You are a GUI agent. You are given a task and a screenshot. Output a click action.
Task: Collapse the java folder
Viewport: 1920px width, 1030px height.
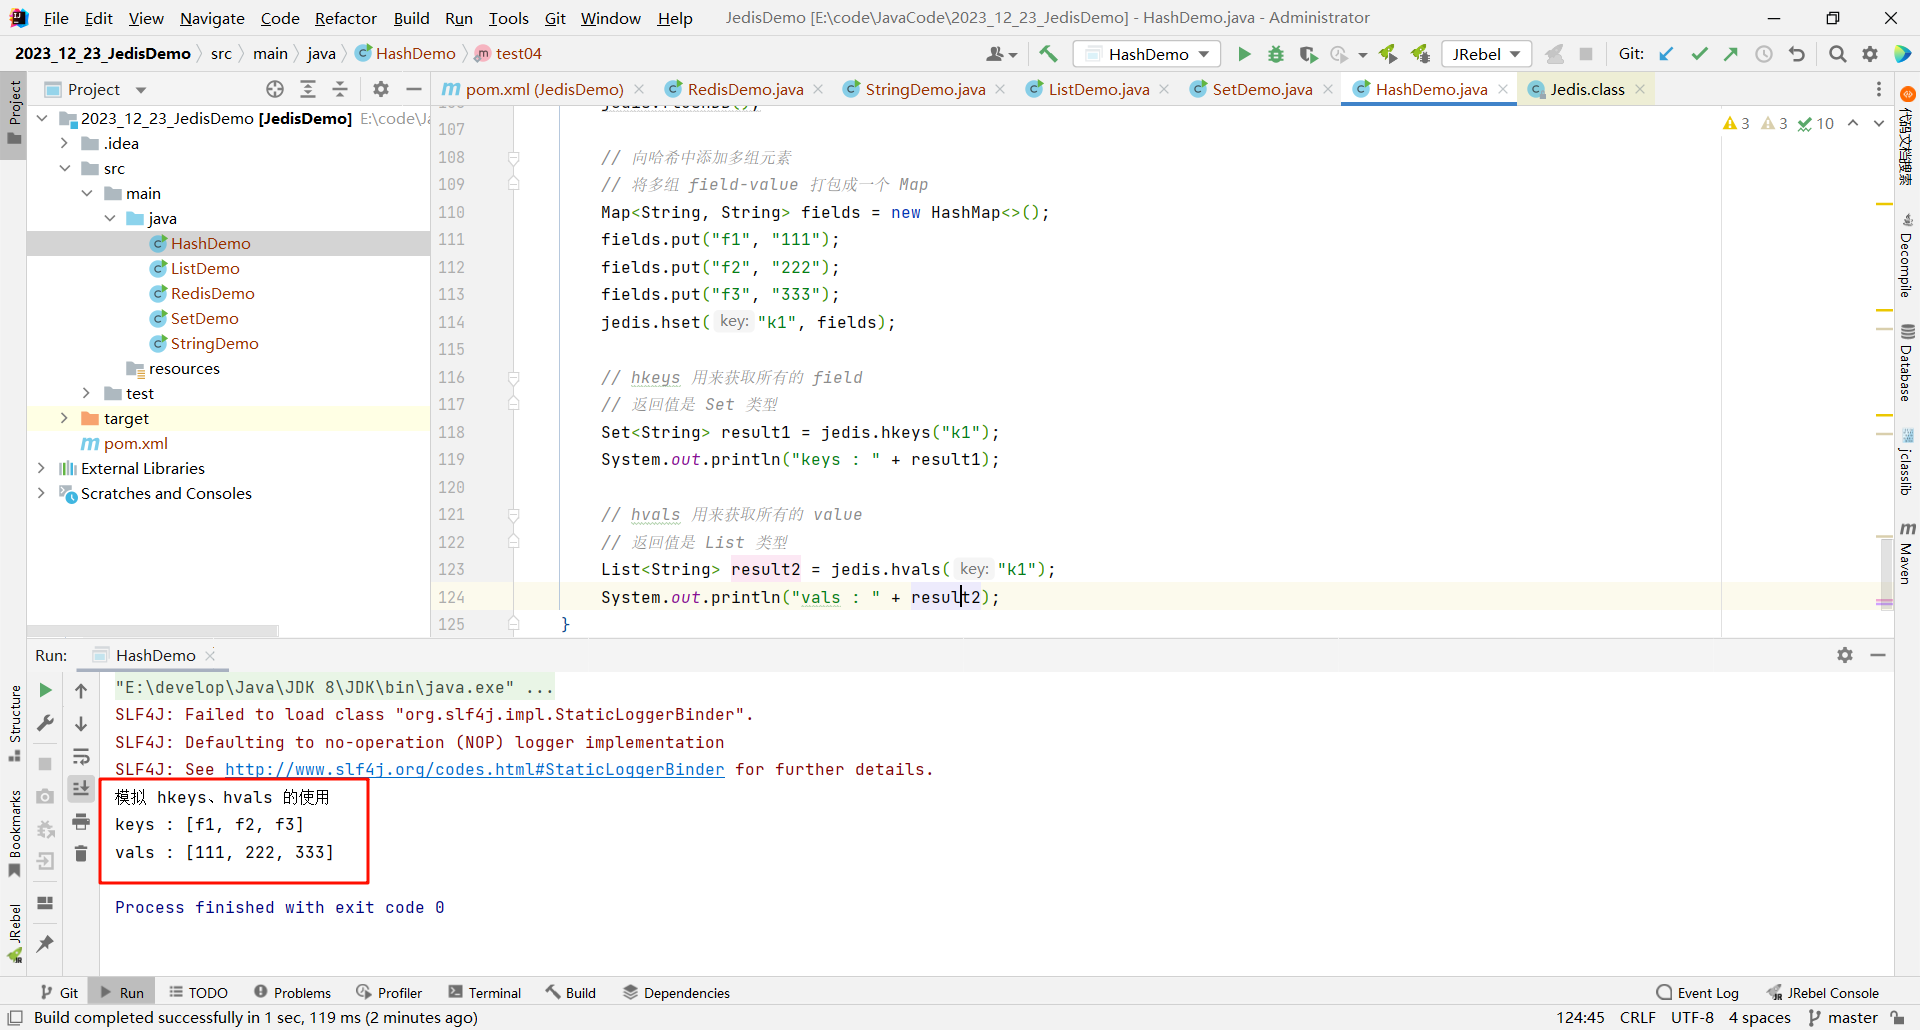tap(110, 218)
